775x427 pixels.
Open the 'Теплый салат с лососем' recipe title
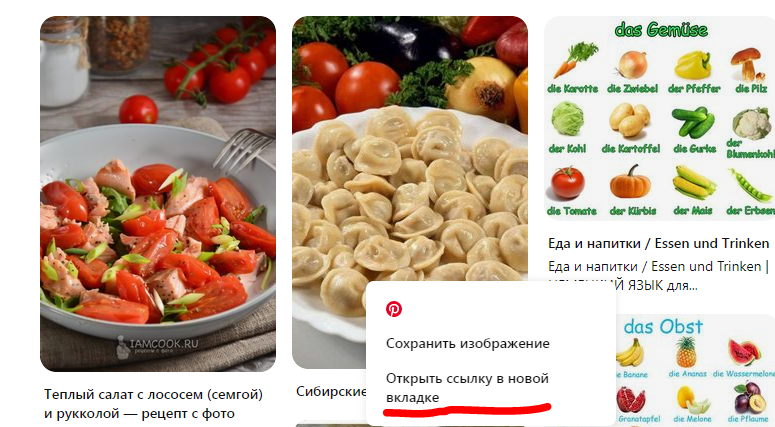[154, 404]
